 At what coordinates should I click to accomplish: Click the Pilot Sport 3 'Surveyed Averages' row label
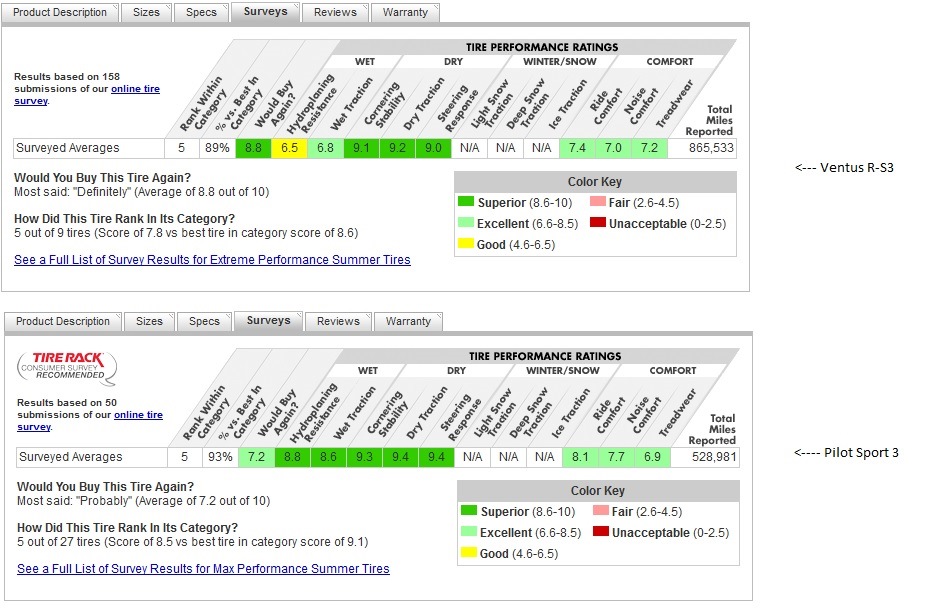tap(71, 457)
